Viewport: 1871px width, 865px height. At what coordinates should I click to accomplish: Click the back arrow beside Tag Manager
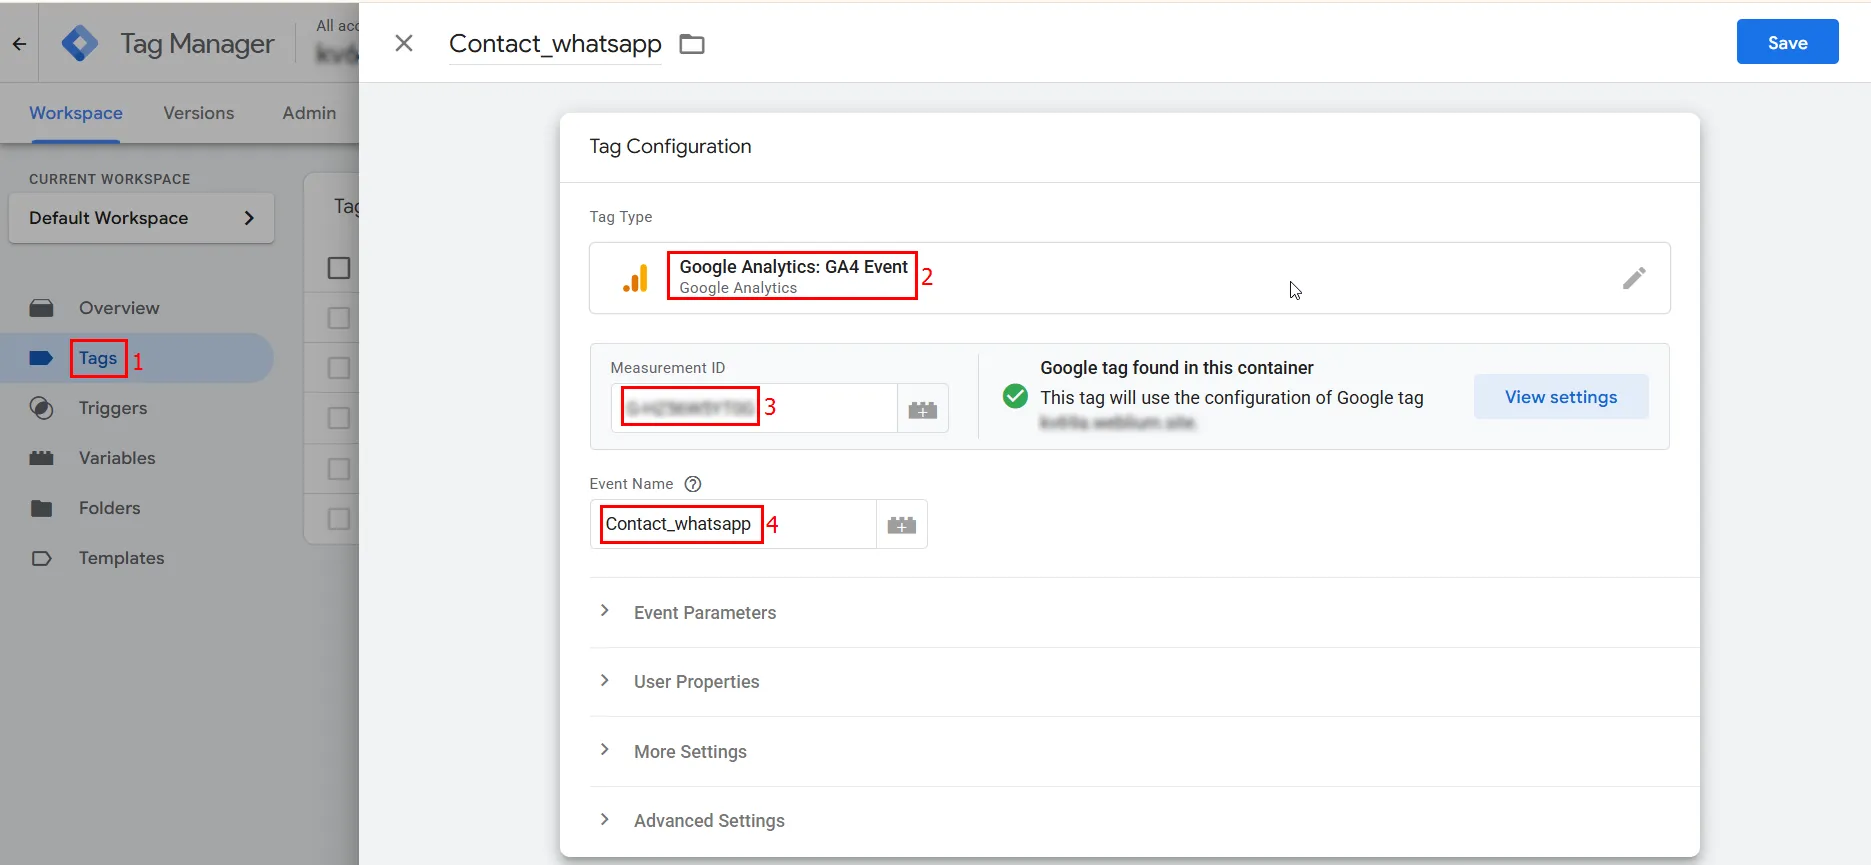[x=19, y=44]
